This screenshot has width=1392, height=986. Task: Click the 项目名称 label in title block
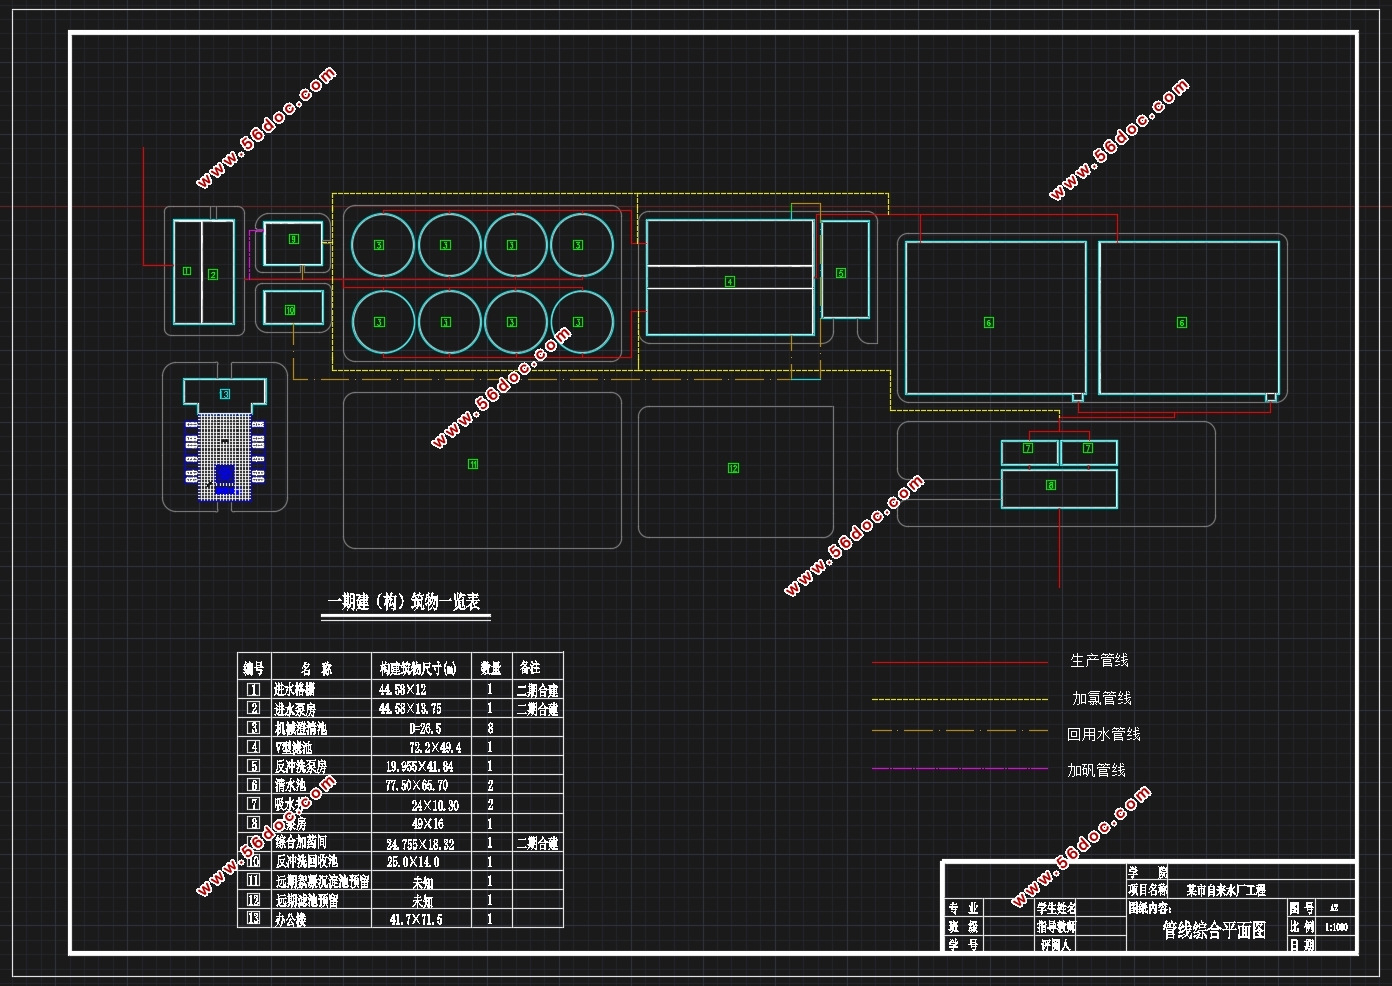coord(1147,889)
